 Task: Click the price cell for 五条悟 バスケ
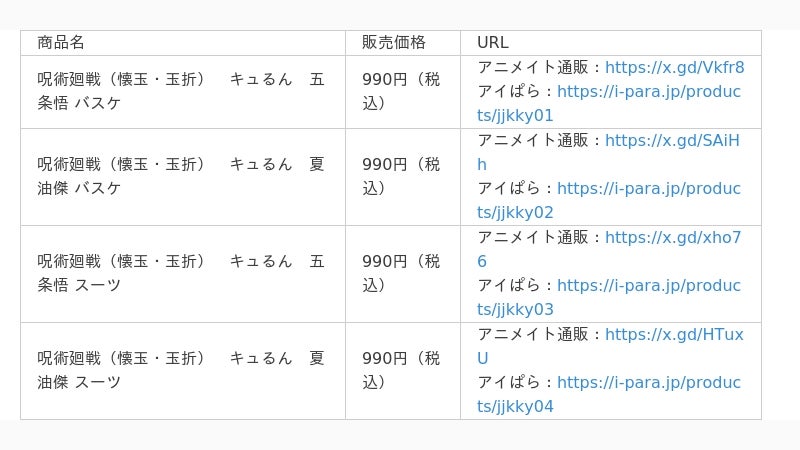403,92
